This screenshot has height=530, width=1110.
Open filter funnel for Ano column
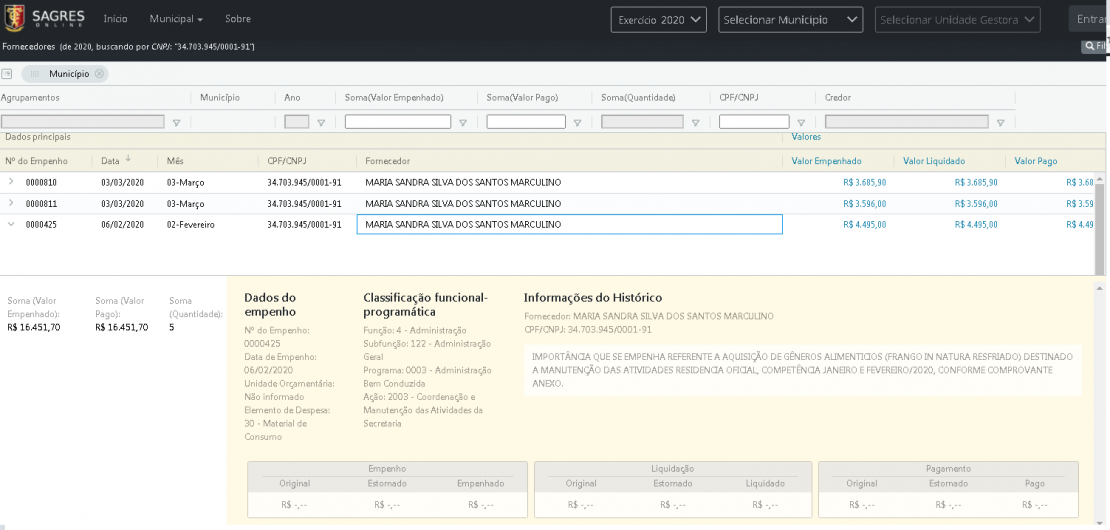click(321, 123)
